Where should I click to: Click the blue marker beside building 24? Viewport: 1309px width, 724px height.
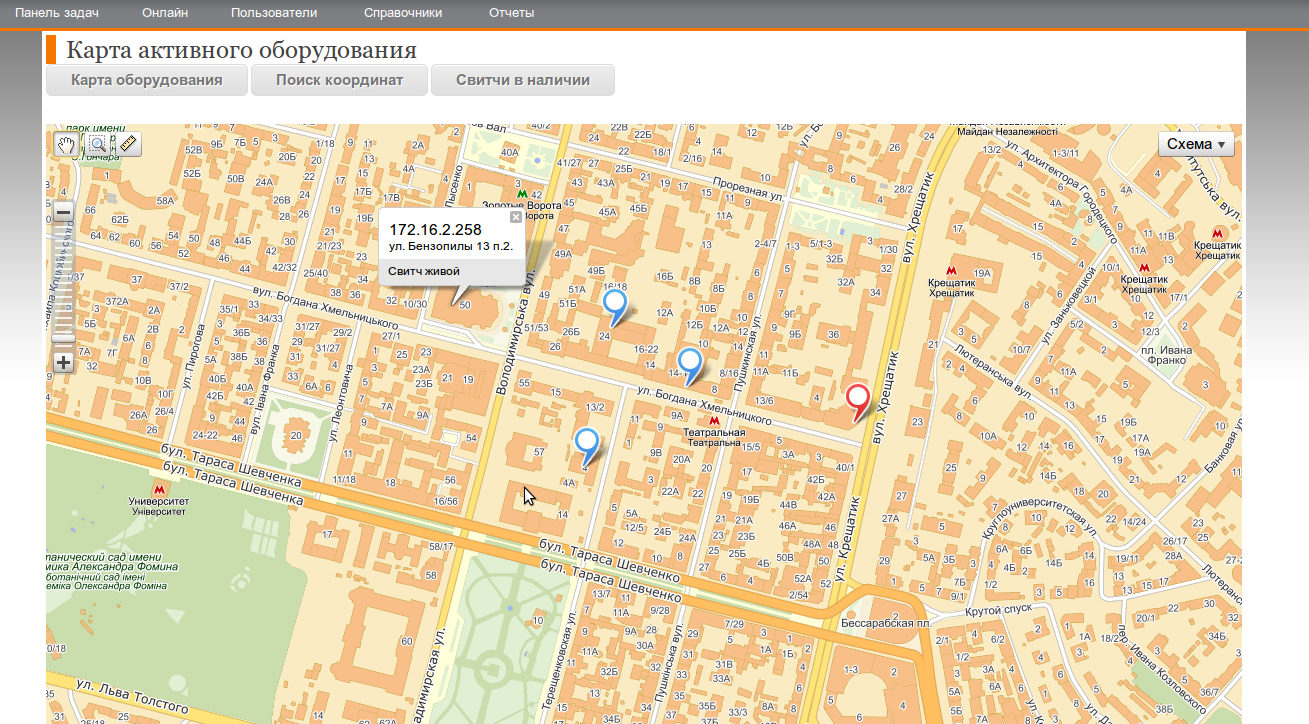pyautogui.click(x=615, y=304)
